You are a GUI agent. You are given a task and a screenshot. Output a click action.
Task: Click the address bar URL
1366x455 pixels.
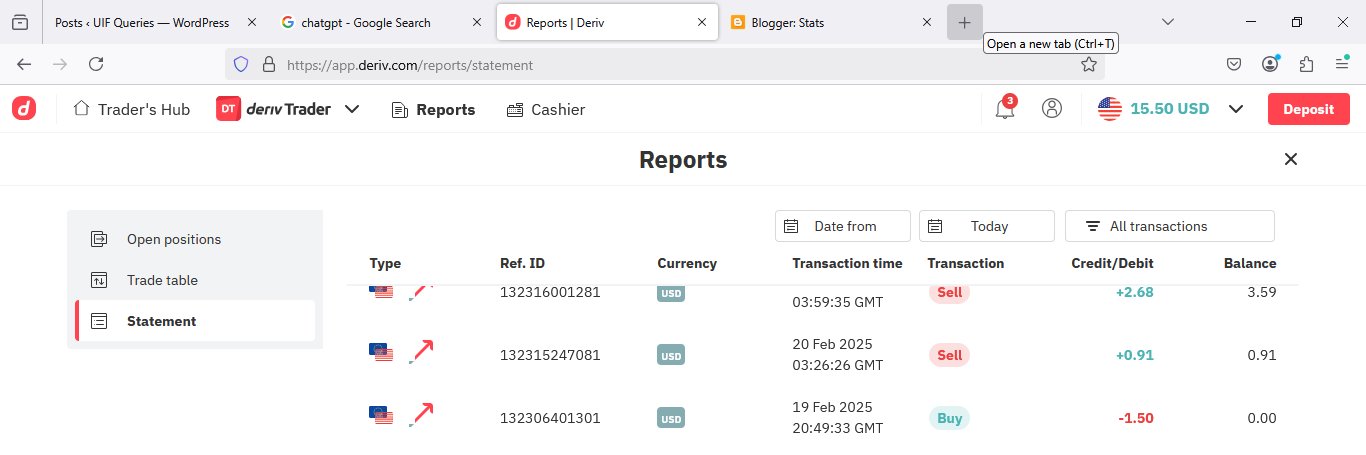tap(410, 65)
